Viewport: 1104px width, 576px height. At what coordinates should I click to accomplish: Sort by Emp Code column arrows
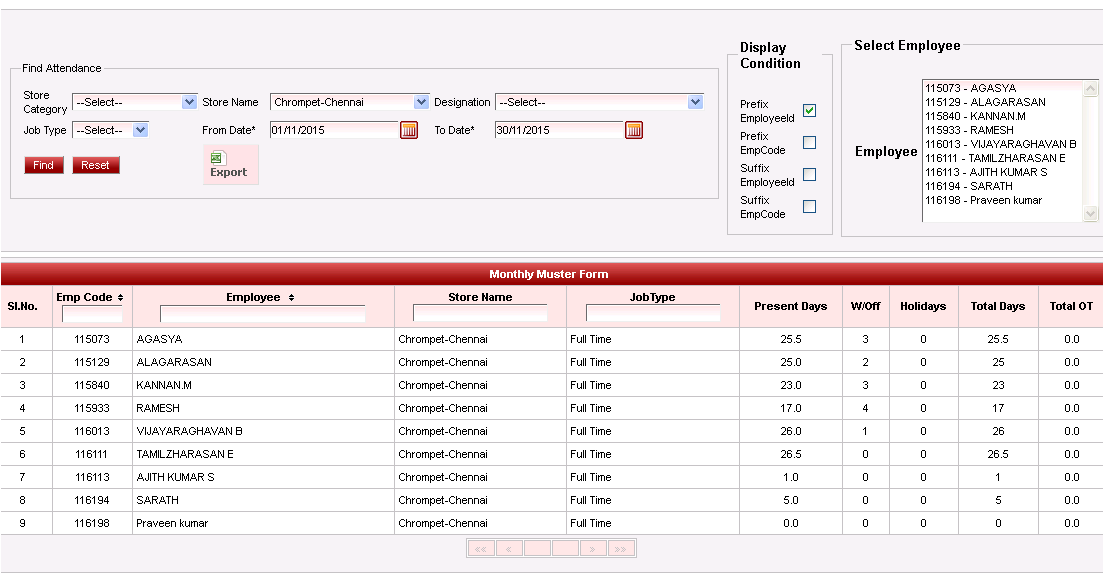[x=120, y=298]
